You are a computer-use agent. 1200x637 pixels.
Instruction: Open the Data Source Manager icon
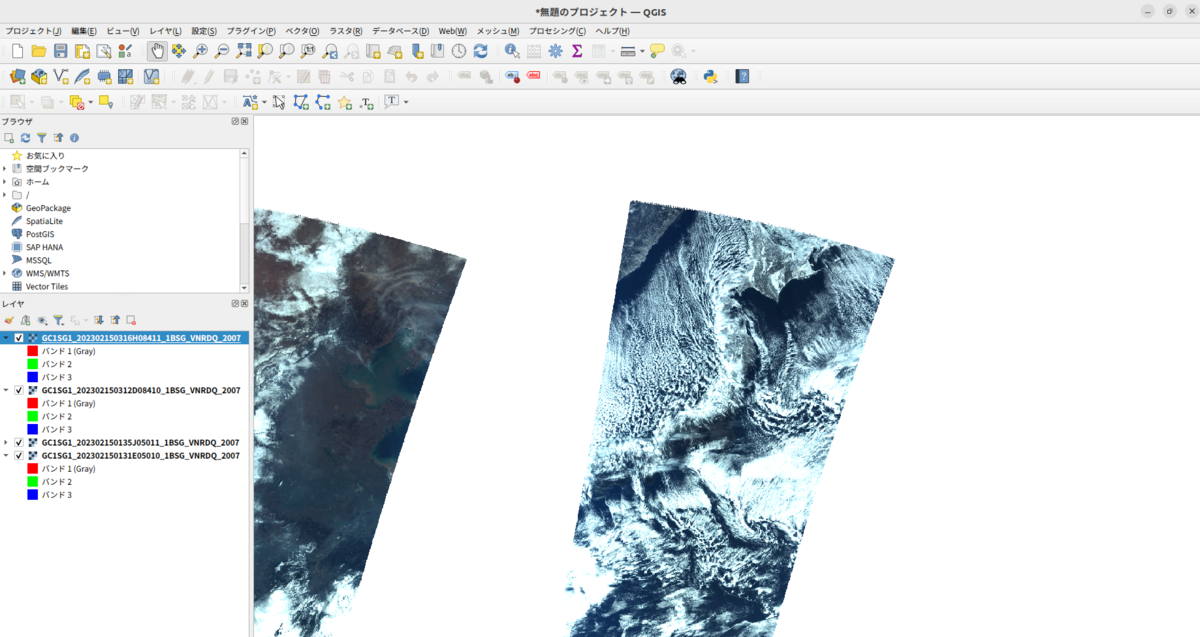(17, 76)
